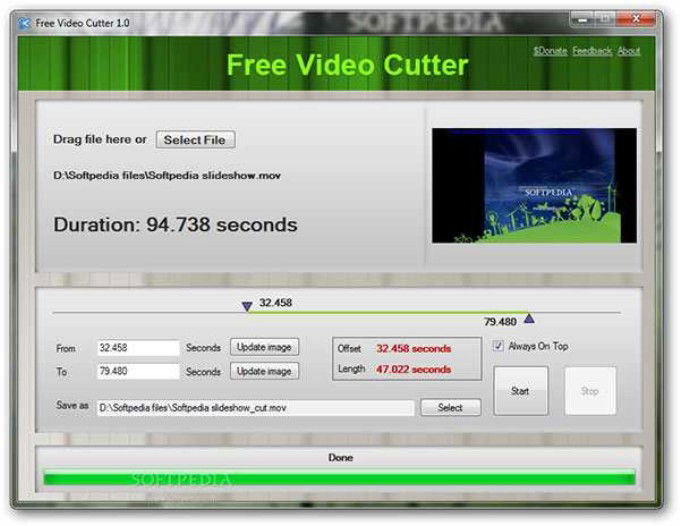Click the Free Video Cutter title bar icon

(24, 23)
